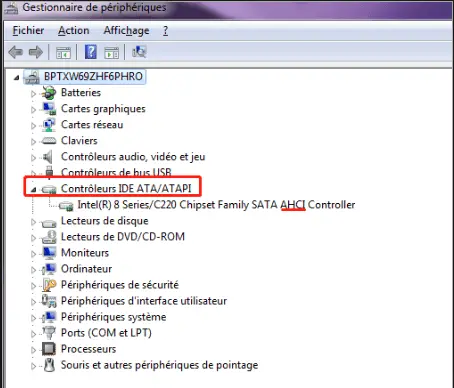Click the Claviers keyboard icon
This screenshot has width=454, height=388.
(x=49, y=141)
